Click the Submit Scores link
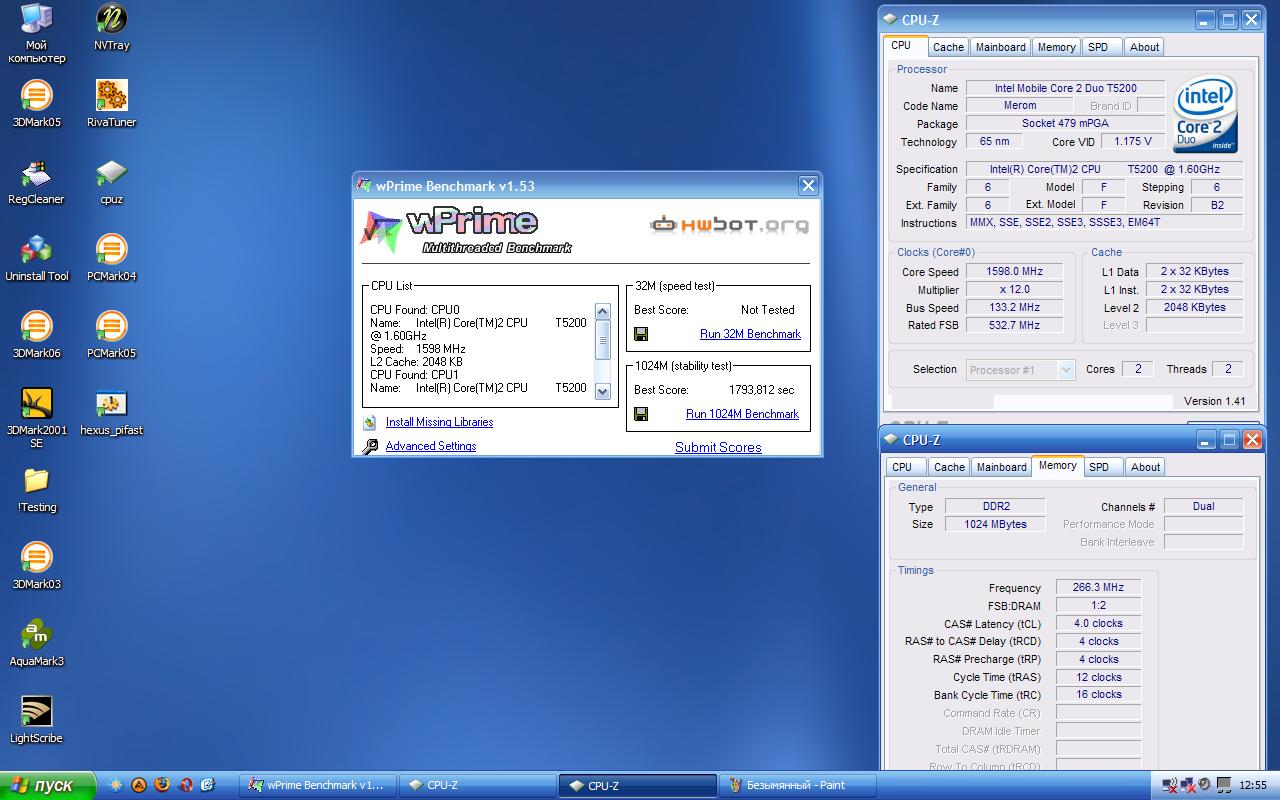Screen dimensions: 1280x800 [x=718, y=447]
